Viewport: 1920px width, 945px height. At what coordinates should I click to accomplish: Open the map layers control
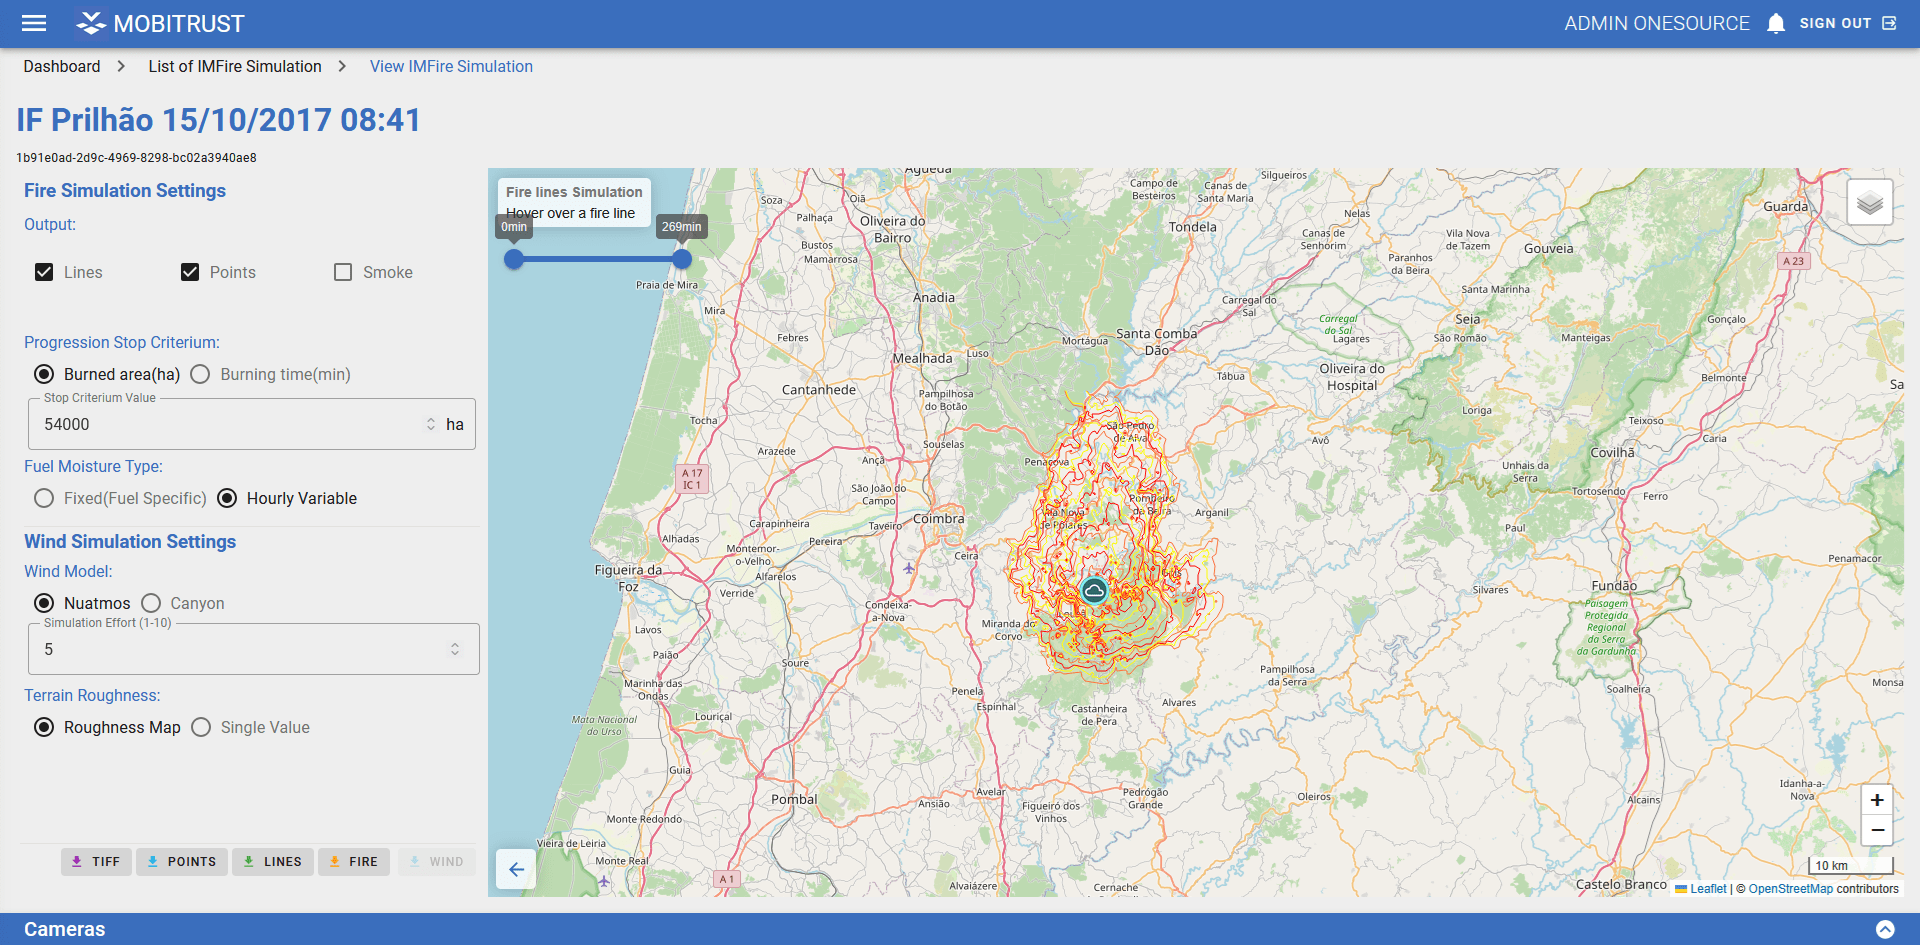[1869, 203]
